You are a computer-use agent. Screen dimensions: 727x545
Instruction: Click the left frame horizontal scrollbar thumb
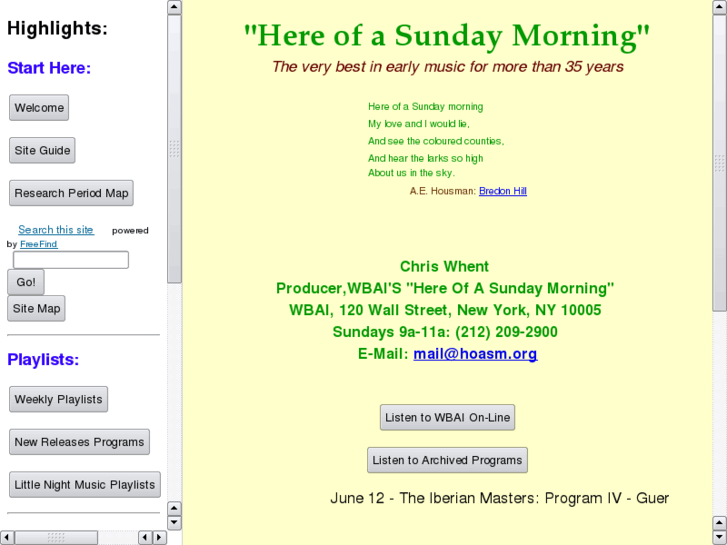coord(56,538)
